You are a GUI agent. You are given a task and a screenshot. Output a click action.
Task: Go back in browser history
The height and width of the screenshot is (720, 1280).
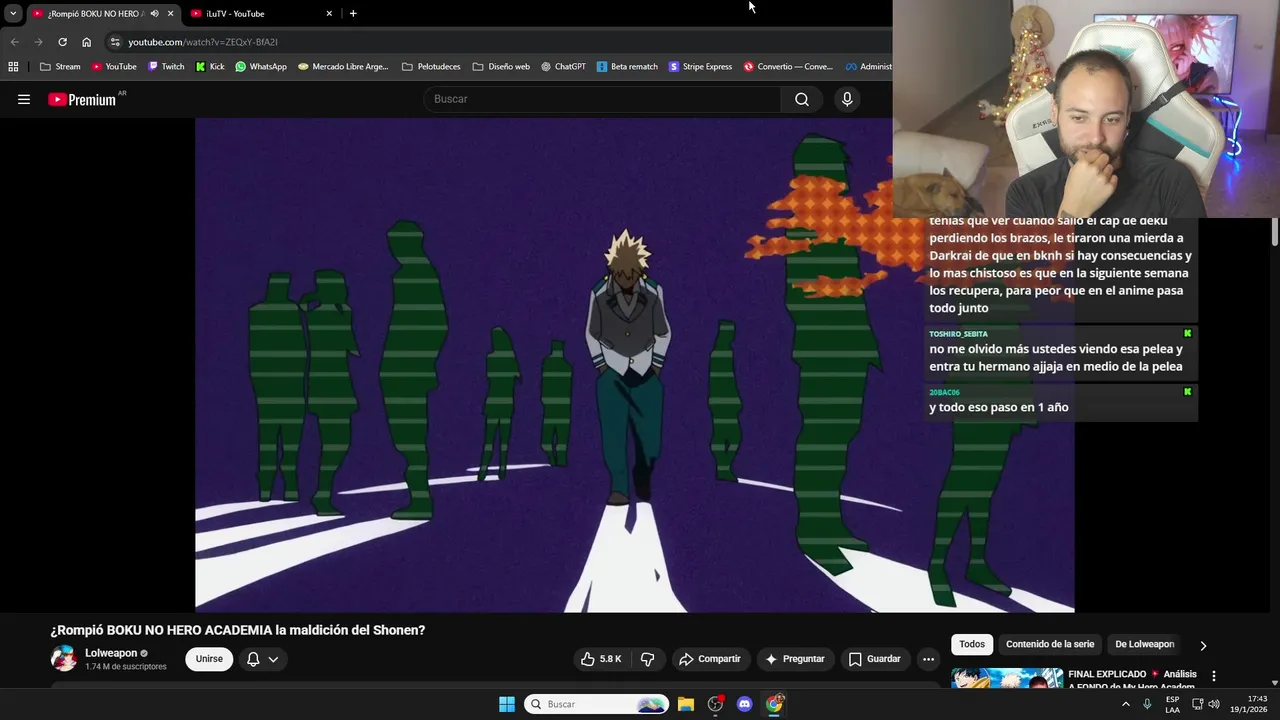coord(14,42)
